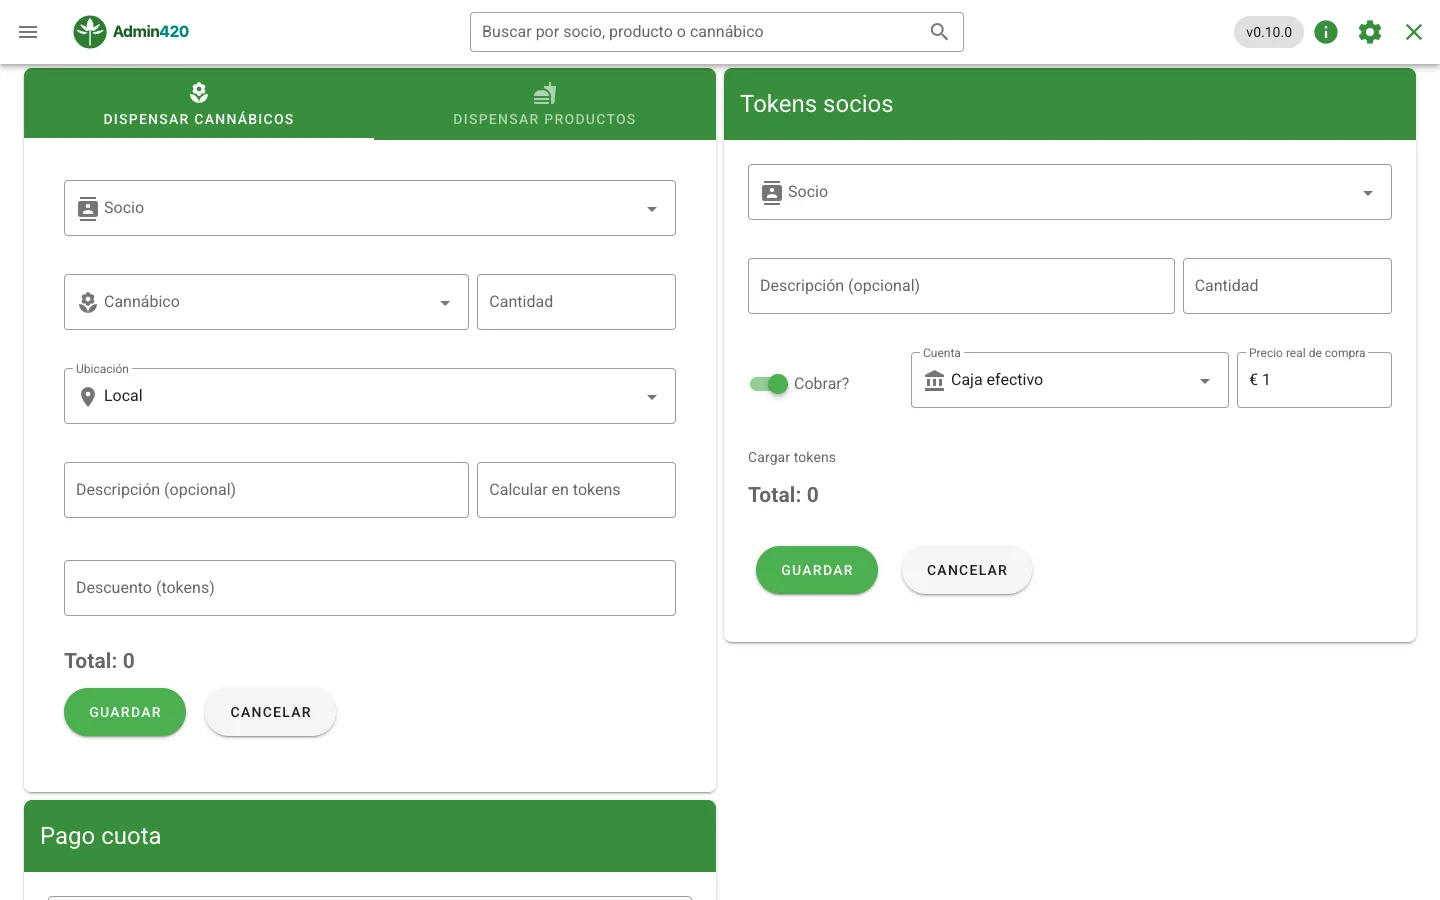Image resolution: width=1440 pixels, height=900 pixels.
Task: Click the Admin420 leaf logo
Action: 90,32
